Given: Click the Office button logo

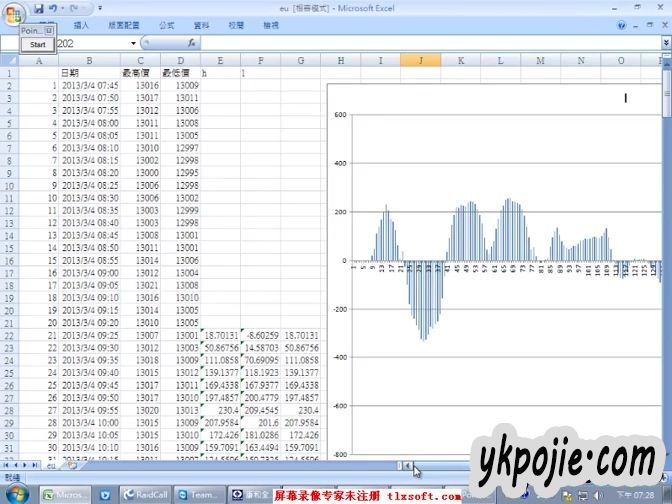Looking at the screenshot, I should coord(13,12).
